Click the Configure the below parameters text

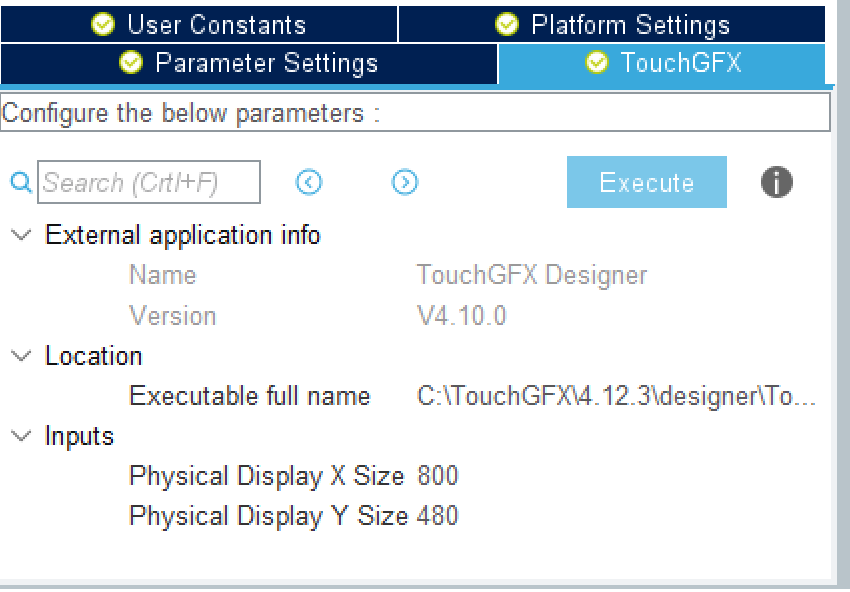pos(191,114)
